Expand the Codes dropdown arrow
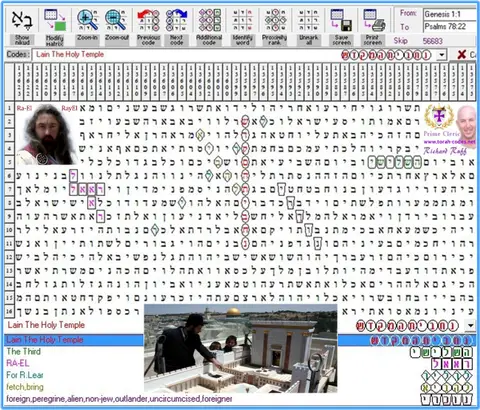This screenshot has height=410, width=480. (x=442, y=55)
